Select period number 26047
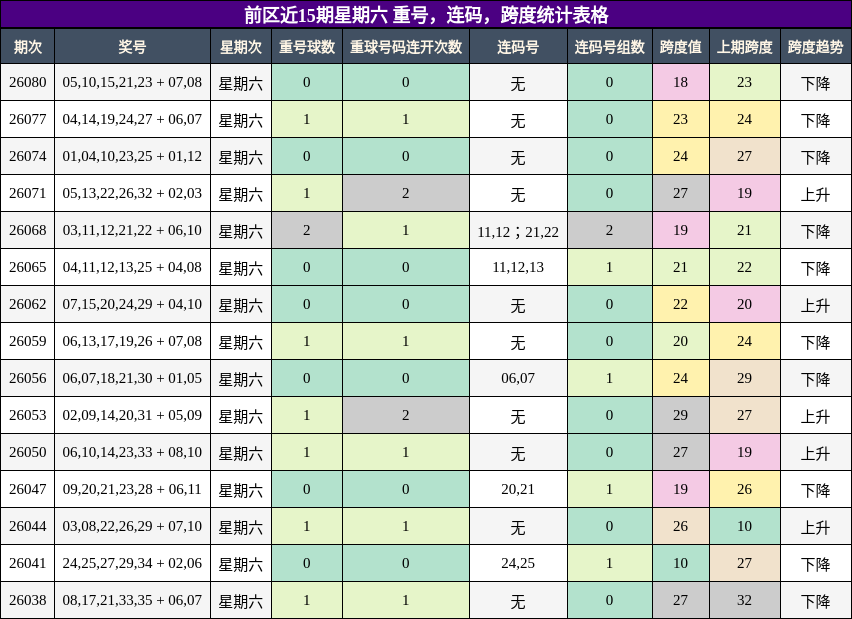852x619 pixels. 28,489
